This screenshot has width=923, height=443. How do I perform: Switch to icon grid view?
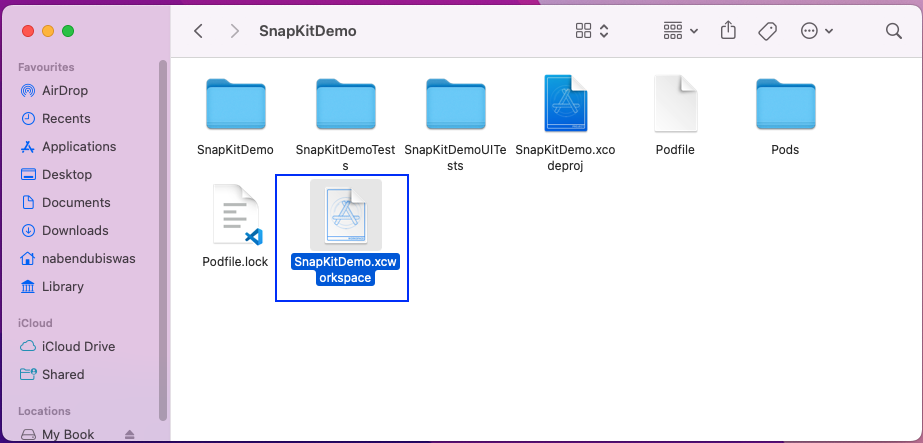[x=583, y=31]
